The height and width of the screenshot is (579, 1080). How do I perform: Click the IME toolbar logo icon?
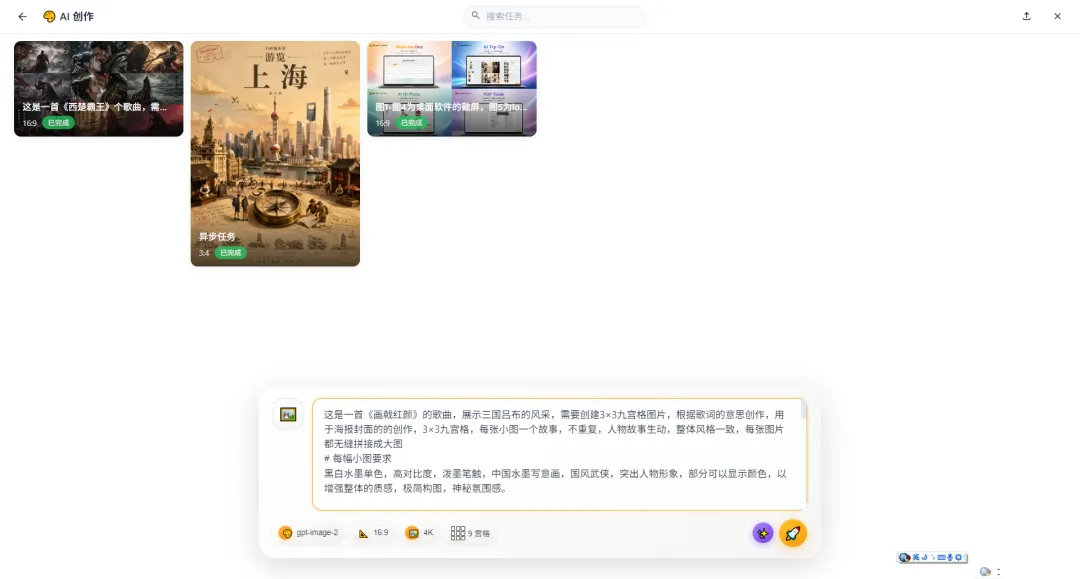pos(904,558)
